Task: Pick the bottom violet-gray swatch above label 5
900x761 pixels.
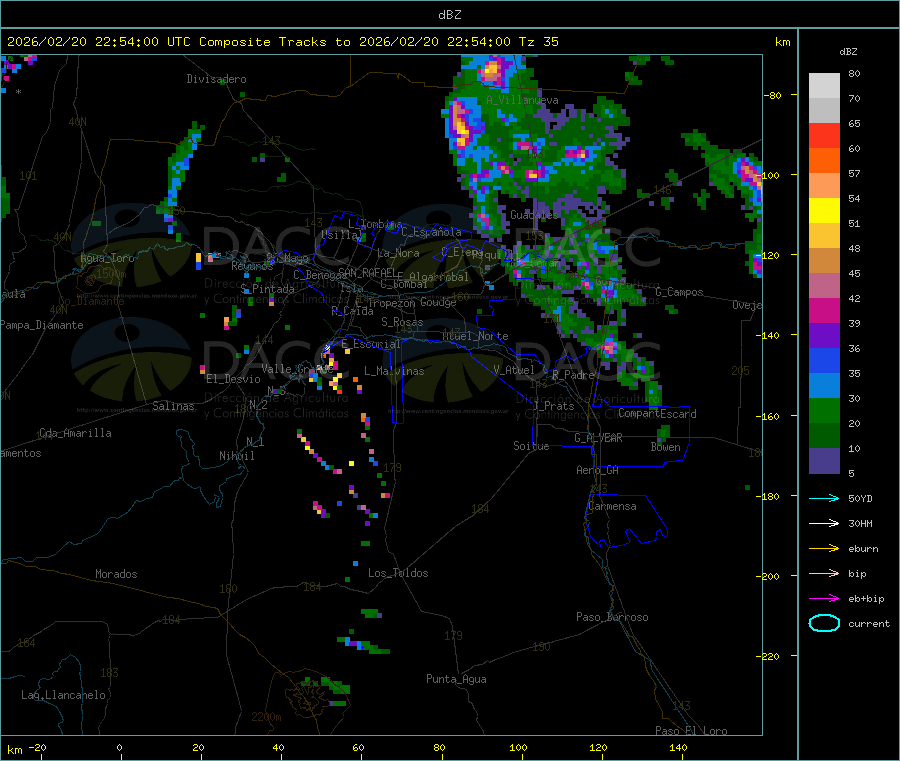Action: pos(824,461)
